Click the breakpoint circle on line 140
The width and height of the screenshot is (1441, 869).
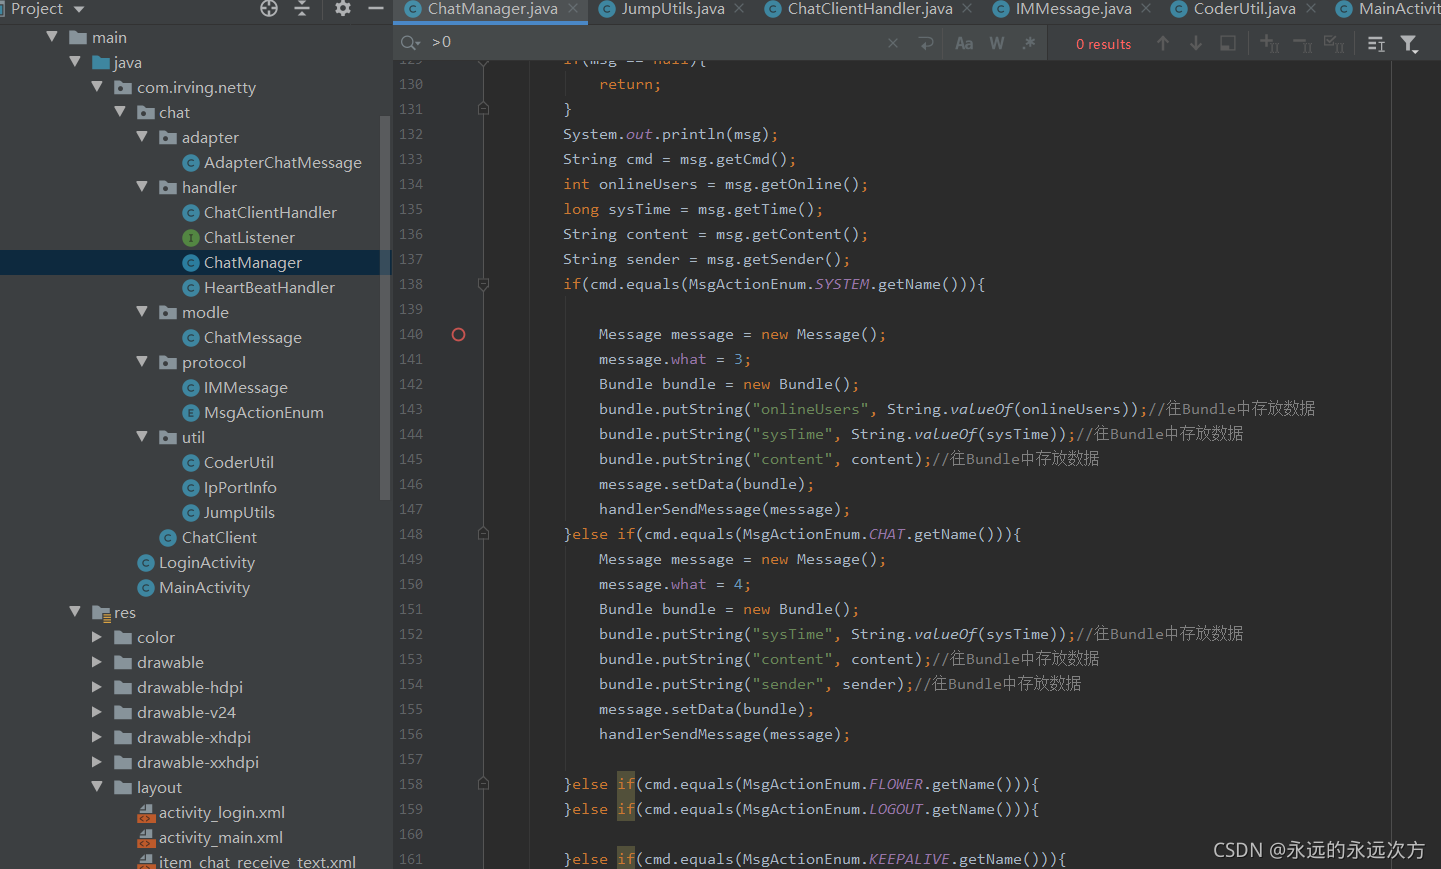pyautogui.click(x=458, y=334)
